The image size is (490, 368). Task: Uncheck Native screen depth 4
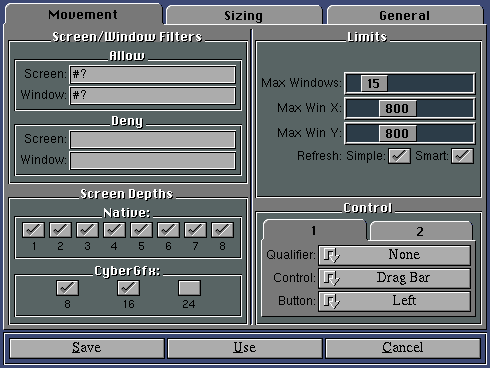114,230
